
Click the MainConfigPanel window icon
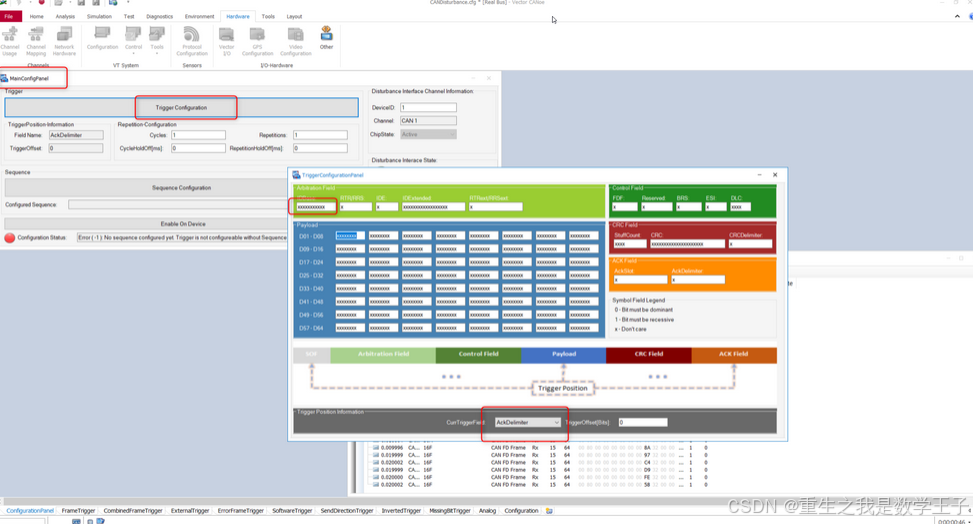4,78
